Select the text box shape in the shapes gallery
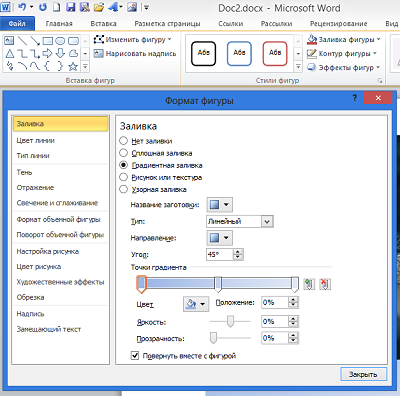 tap(9, 41)
